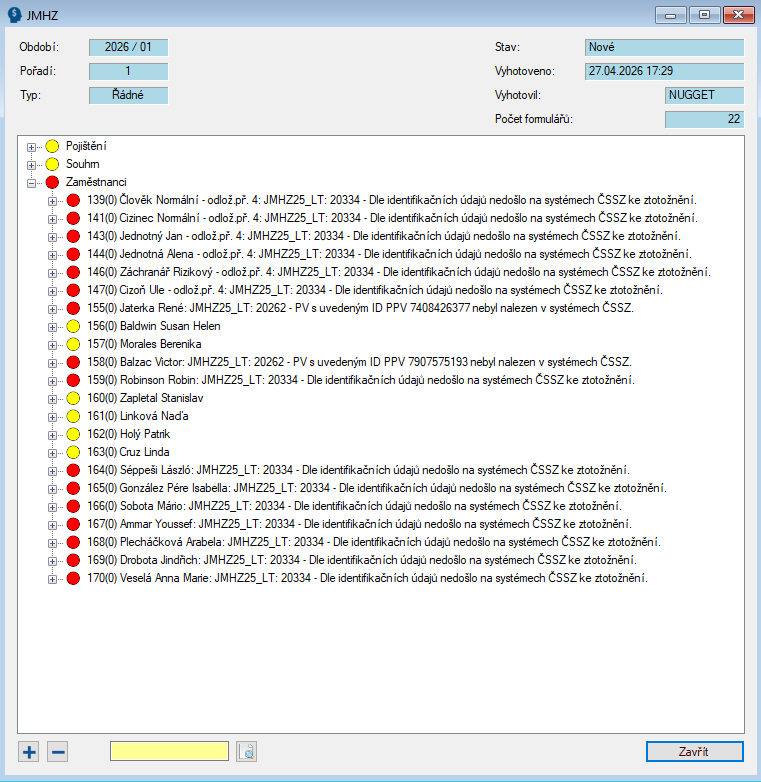The width and height of the screenshot is (761, 782).
Task: Click the yellow search input field
Action: pyautogui.click(x=170, y=752)
